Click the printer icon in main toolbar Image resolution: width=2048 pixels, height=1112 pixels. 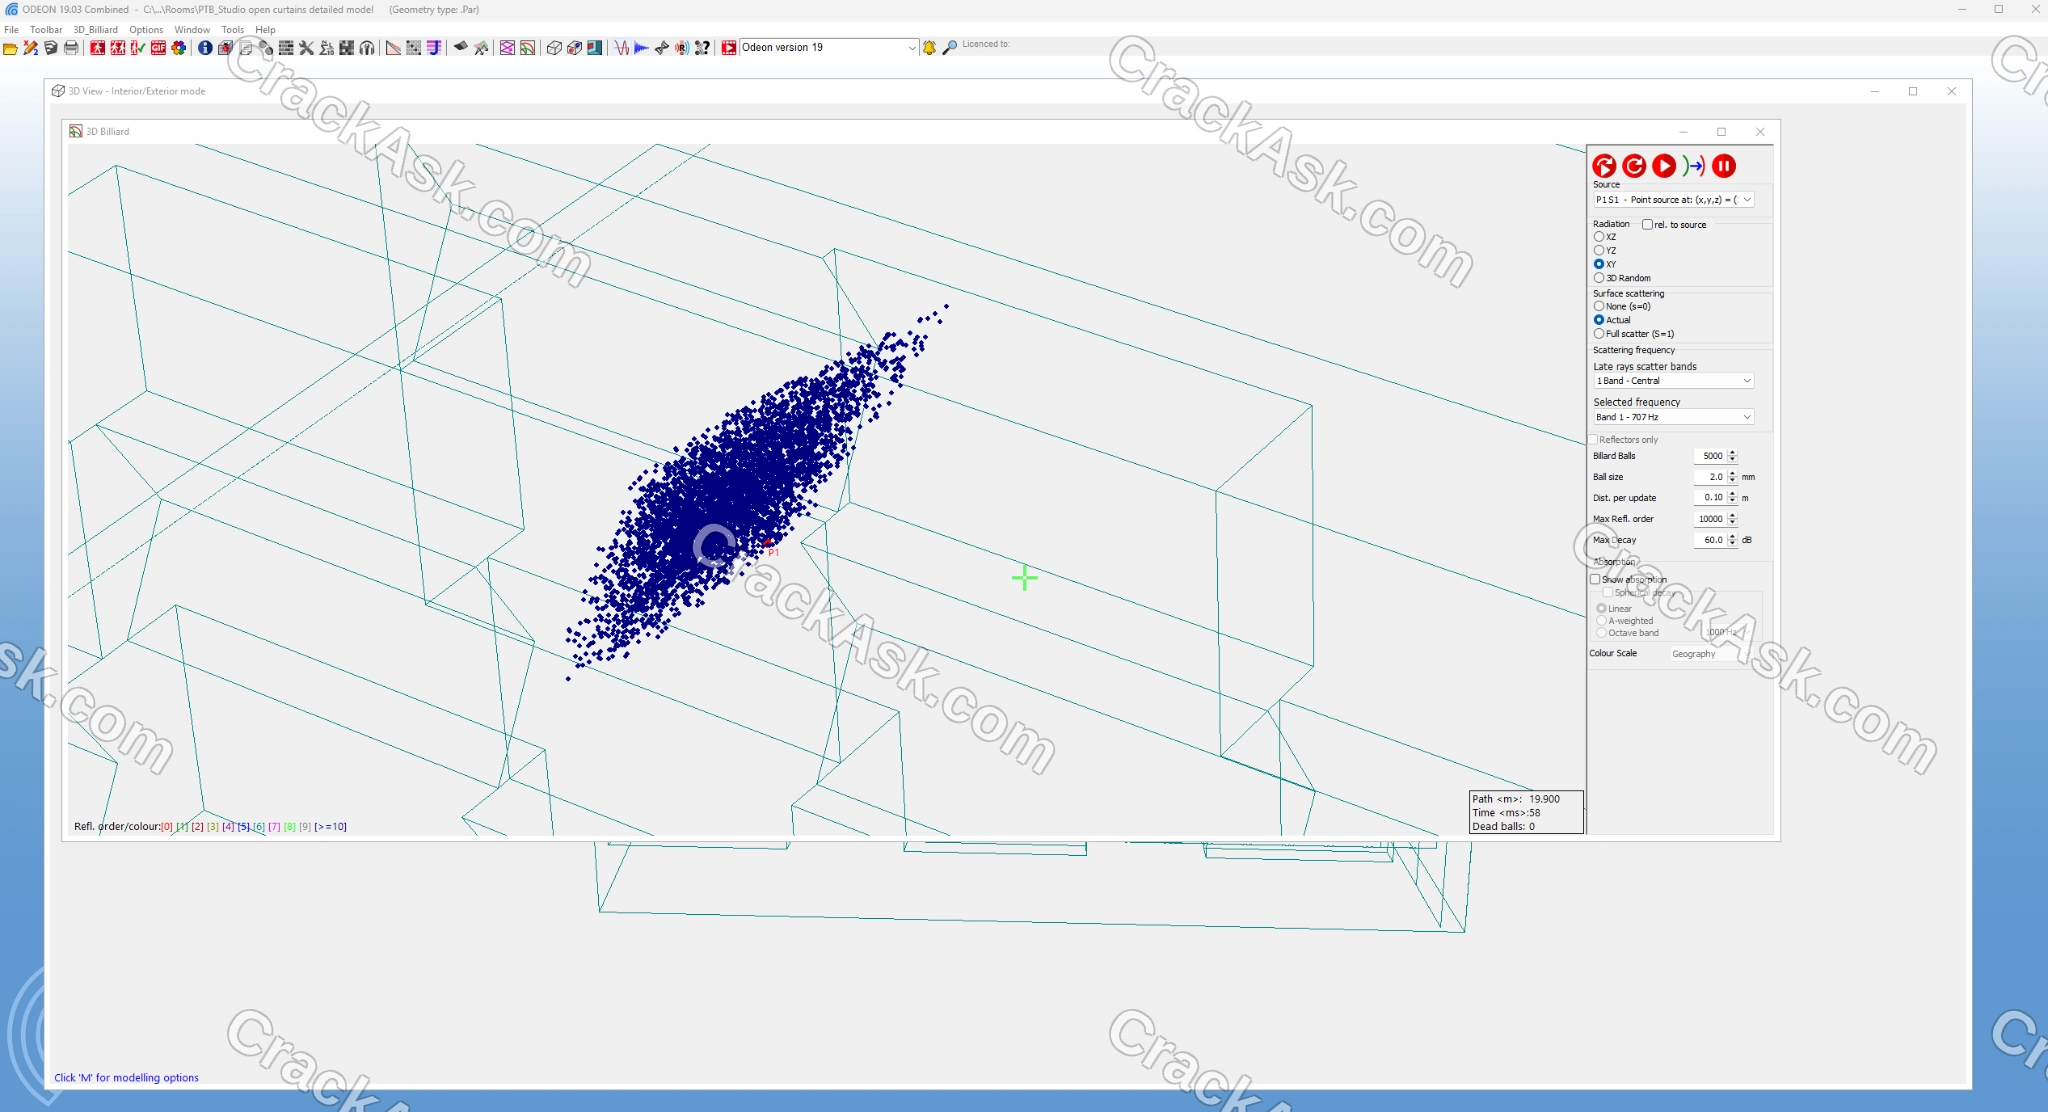click(x=71, y=48)
